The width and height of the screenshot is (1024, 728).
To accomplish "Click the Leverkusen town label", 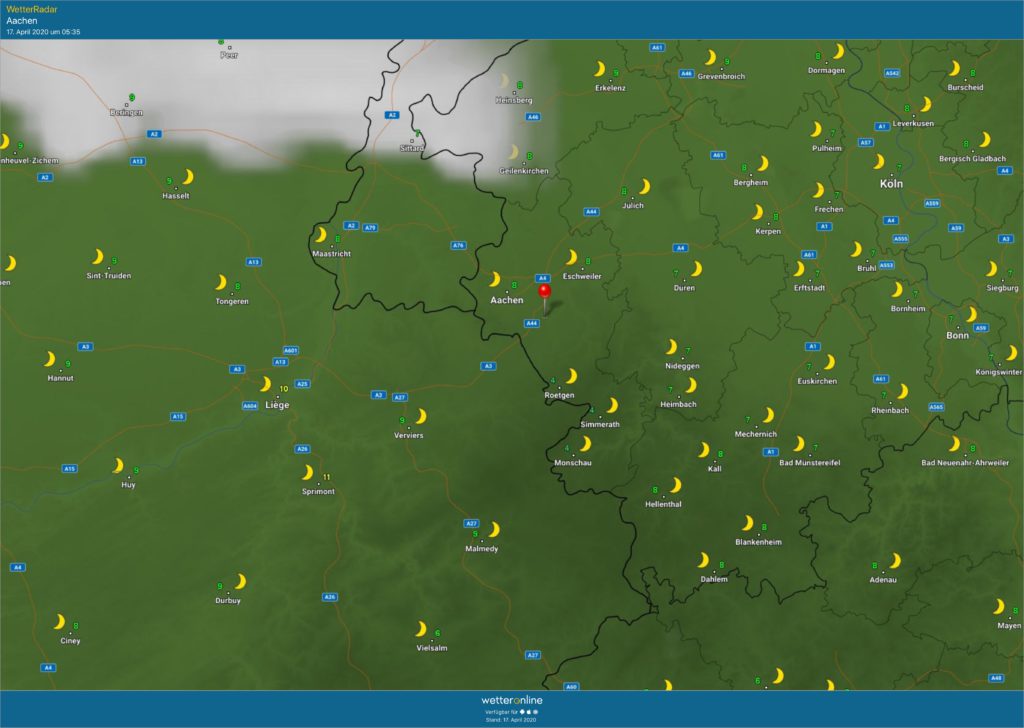I will coord(913,123).
